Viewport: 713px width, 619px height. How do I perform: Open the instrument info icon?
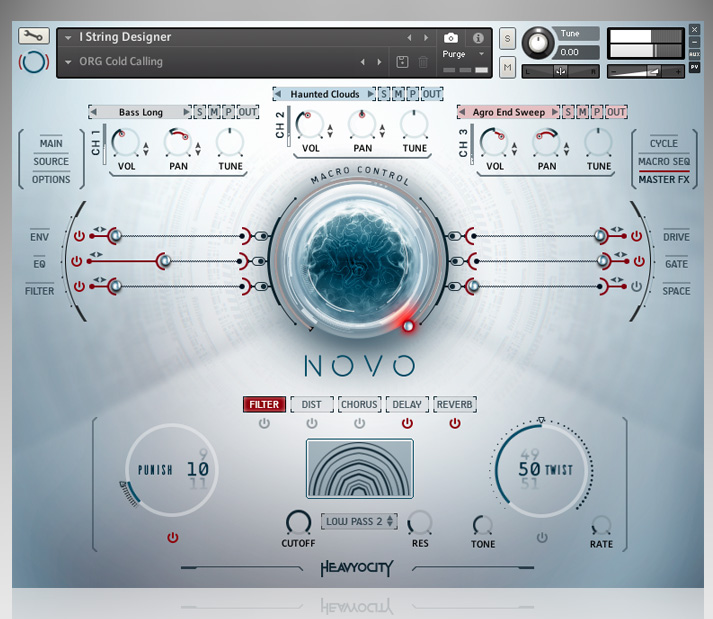pos(478,38)
